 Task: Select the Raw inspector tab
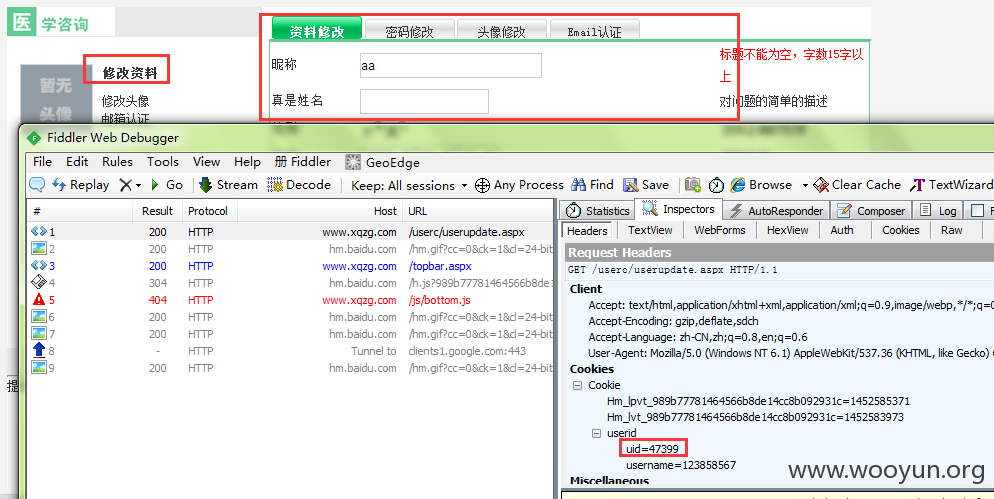(951, 230)
